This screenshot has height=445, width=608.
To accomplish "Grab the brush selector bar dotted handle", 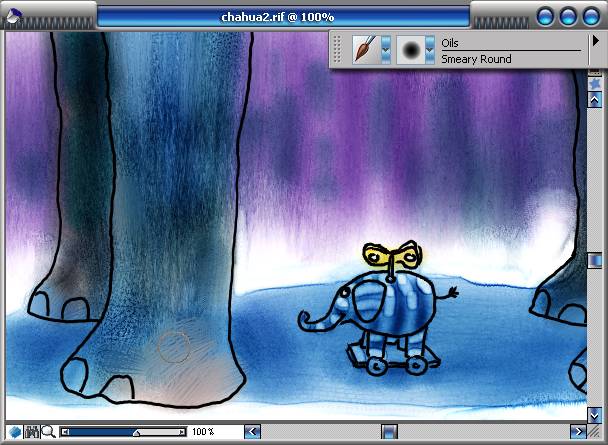I will (x=337, y=50).
